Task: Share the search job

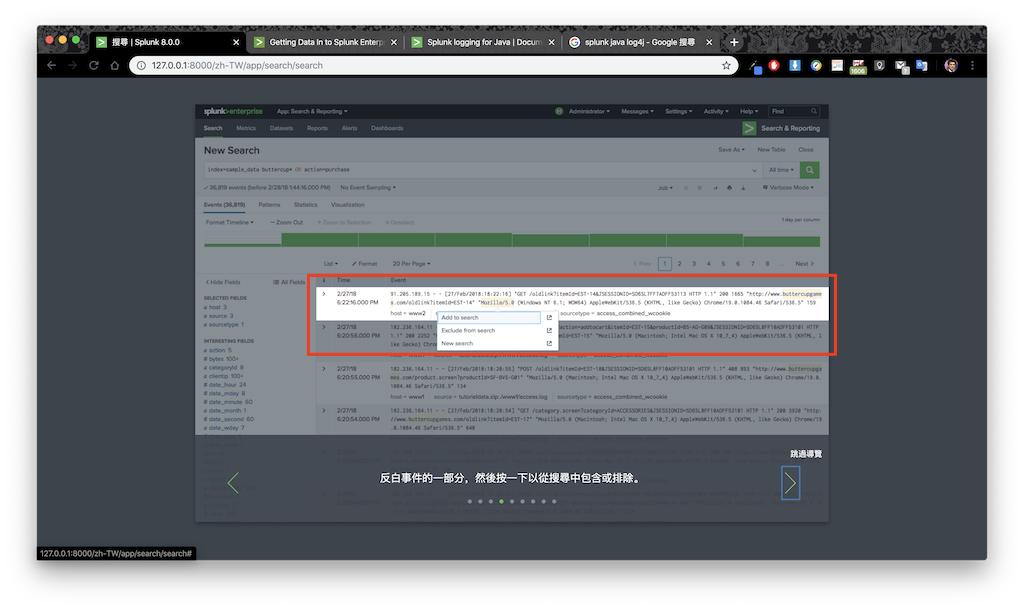Action: pos(716,188)
